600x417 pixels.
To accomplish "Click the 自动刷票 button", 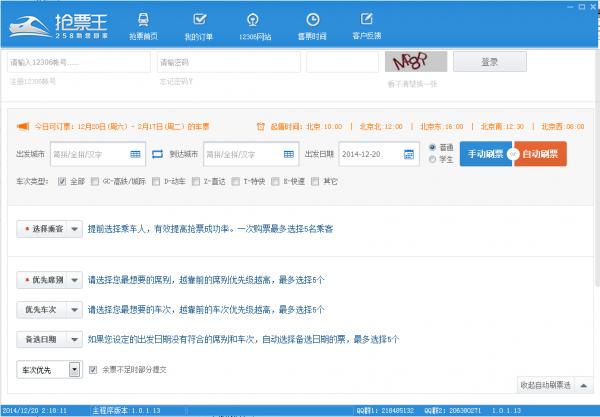I will [x=541, y=155].
